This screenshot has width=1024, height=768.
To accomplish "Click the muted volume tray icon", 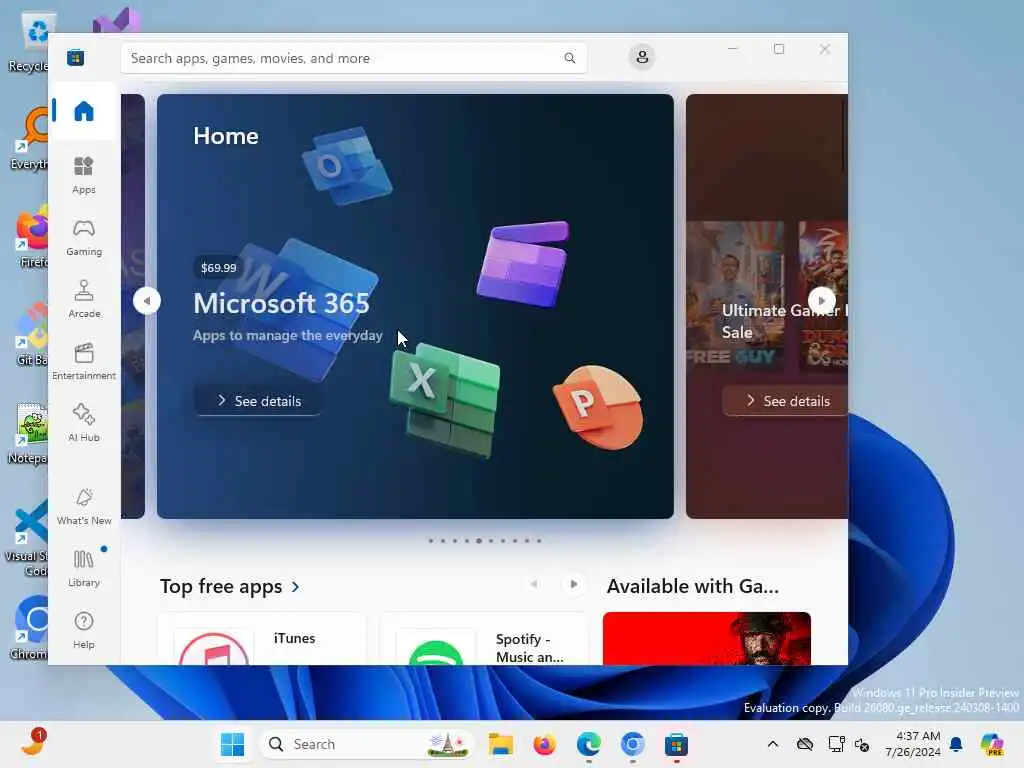I will 862,744.
